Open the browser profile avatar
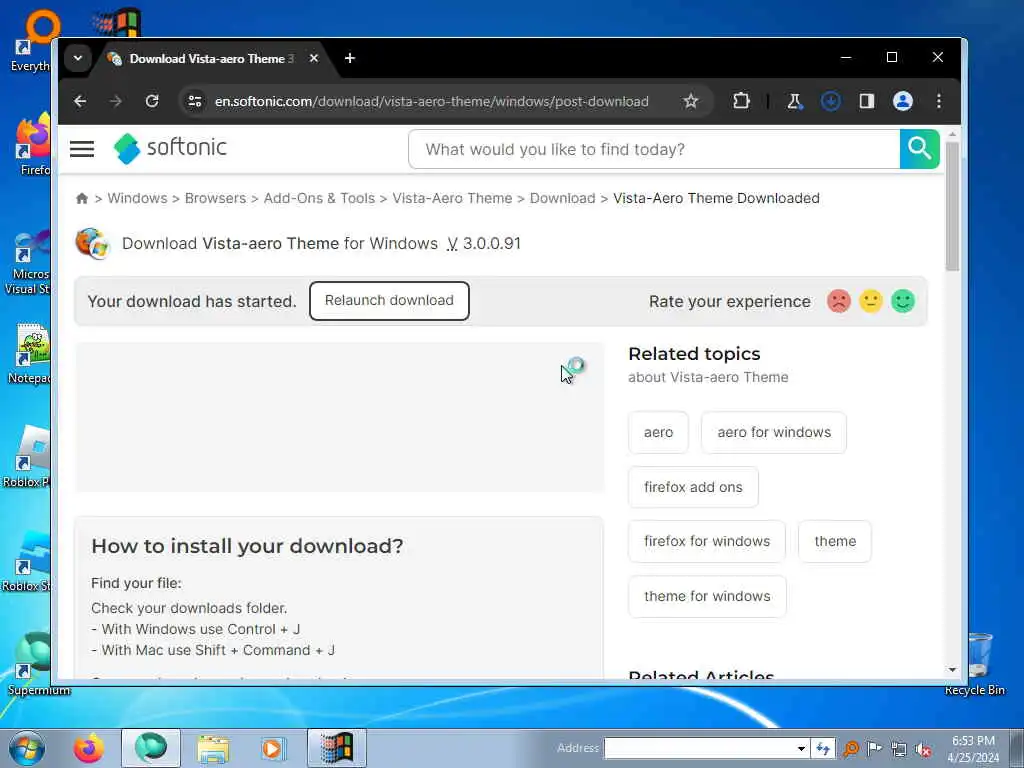The height and width of the screenshot is (768, 1024). 903,101
